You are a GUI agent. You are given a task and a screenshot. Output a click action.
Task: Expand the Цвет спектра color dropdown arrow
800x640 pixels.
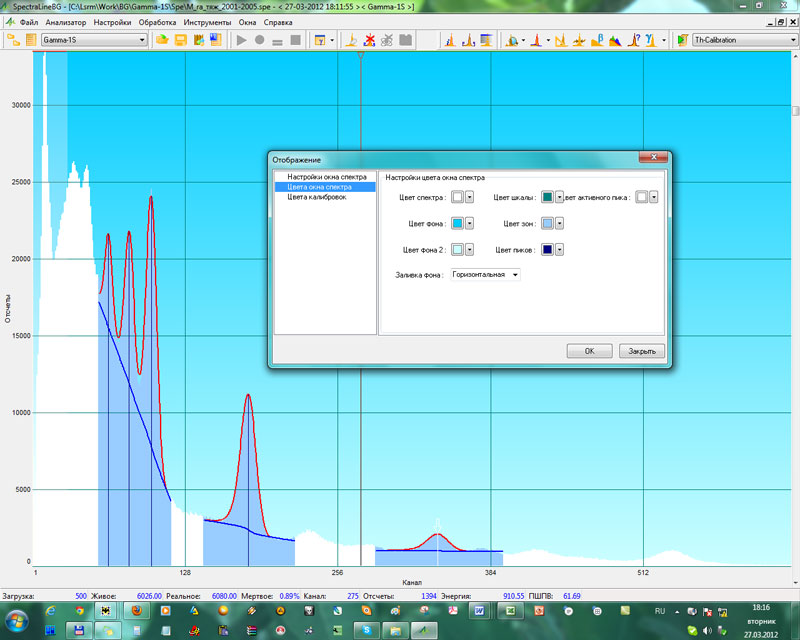(x=469, y=198)
